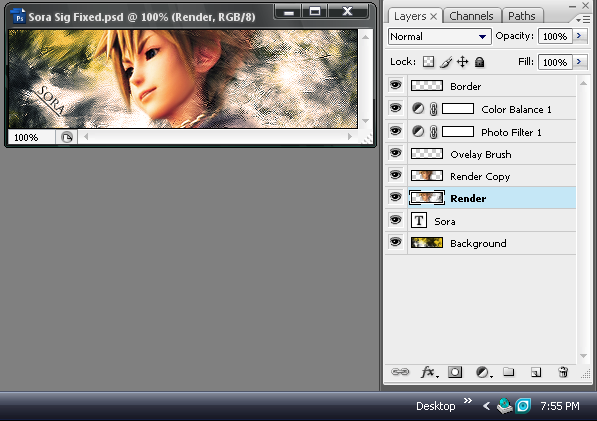Image resolution: width=597 pixels, height=421 pixels.
Task: Collapse the Layers palette with minimize dash
Action: pyautogui.click(x=572, y=6)
